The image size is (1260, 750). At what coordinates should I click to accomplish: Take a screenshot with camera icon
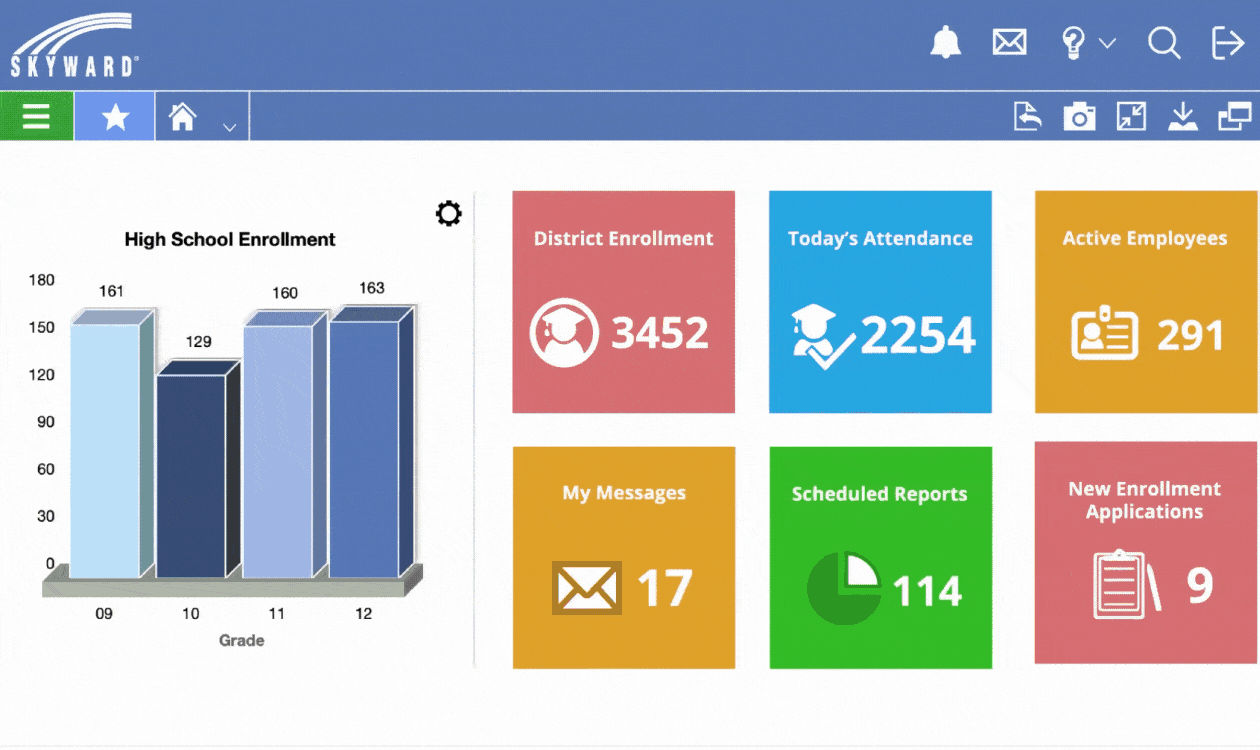tap(1079, 117)
